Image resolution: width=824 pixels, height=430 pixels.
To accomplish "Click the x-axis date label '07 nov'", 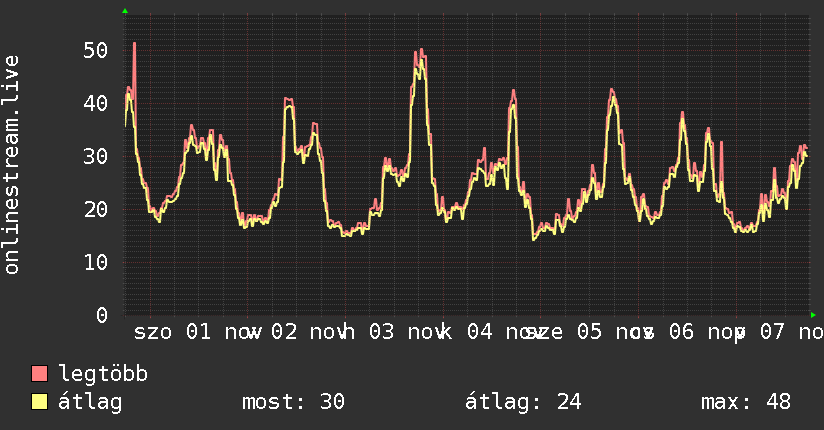I will [791, 332].
